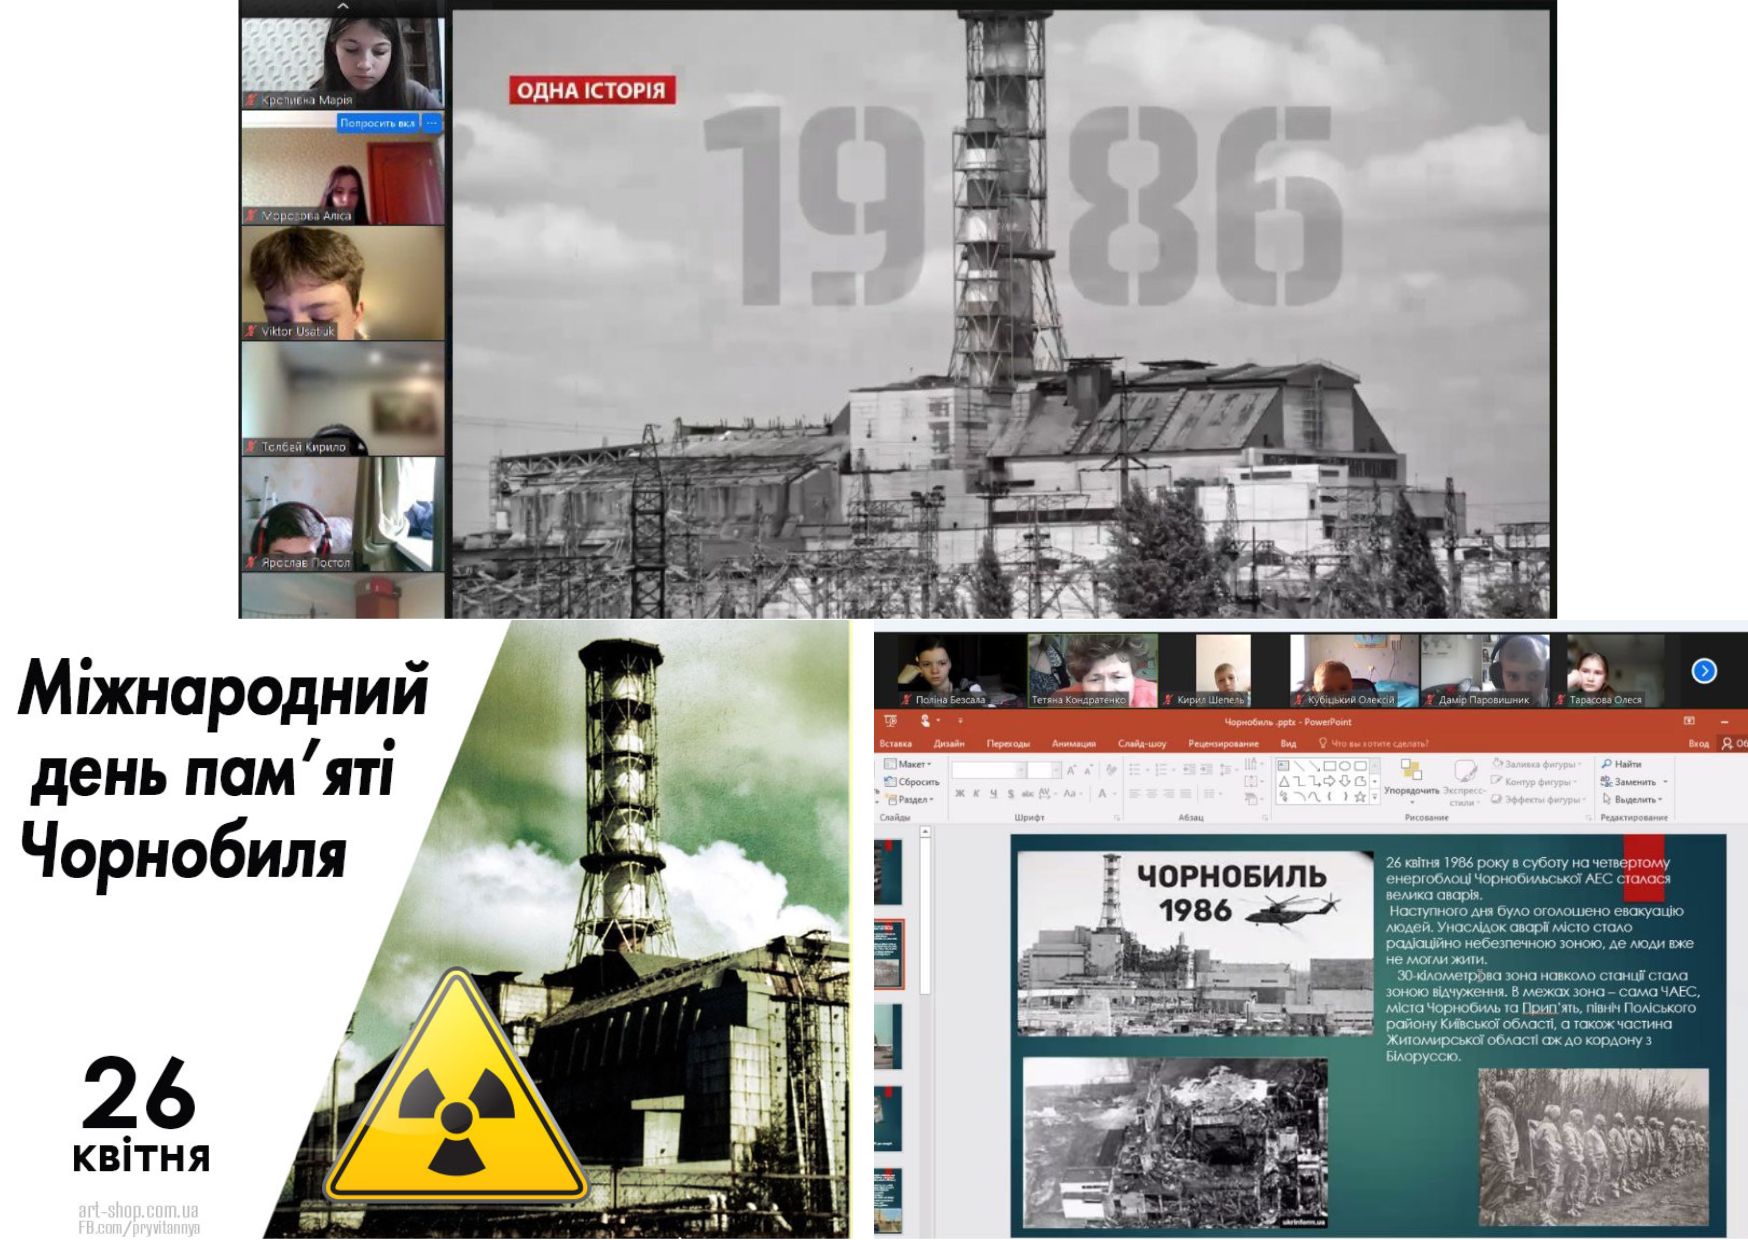
Task: Open the Дизайн ribbon tab
Action: pos(949,743)
